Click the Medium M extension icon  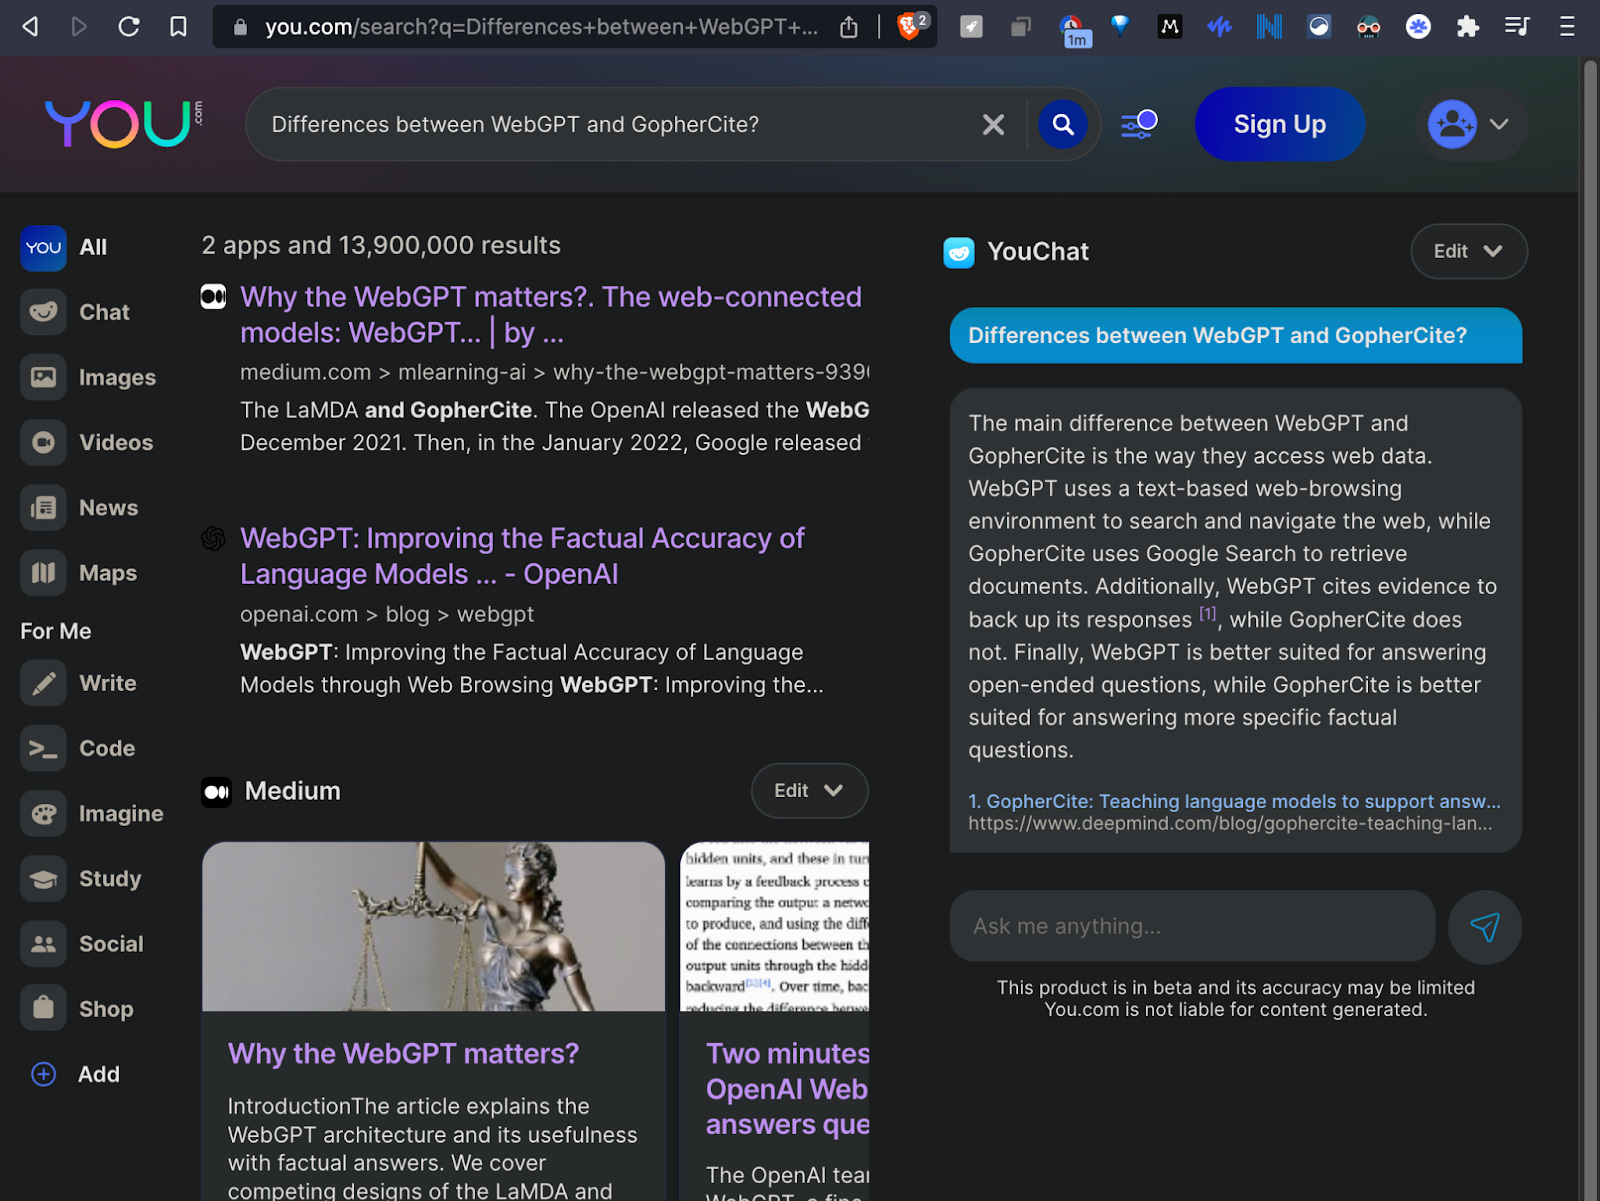(1169, 27)
